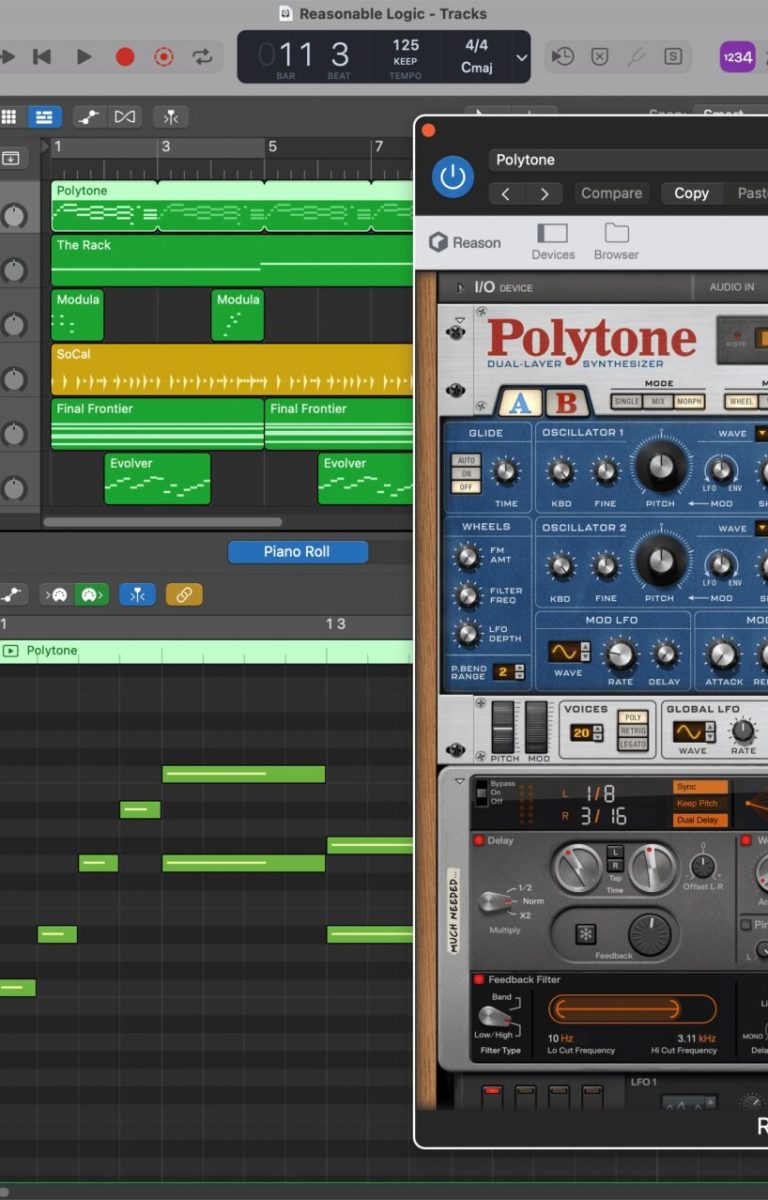This screenshot has width=768, height=1200.
Task: Set mode to SINGLE
Action: coord(627,402)
